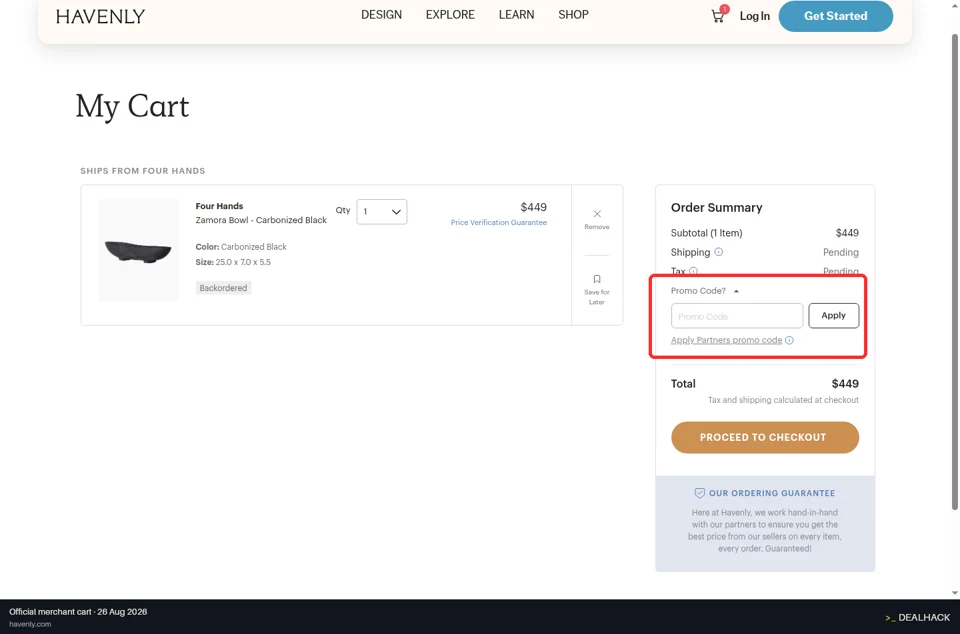
Task: Go to the HAVENLY home logo
Action: (100, 17)
